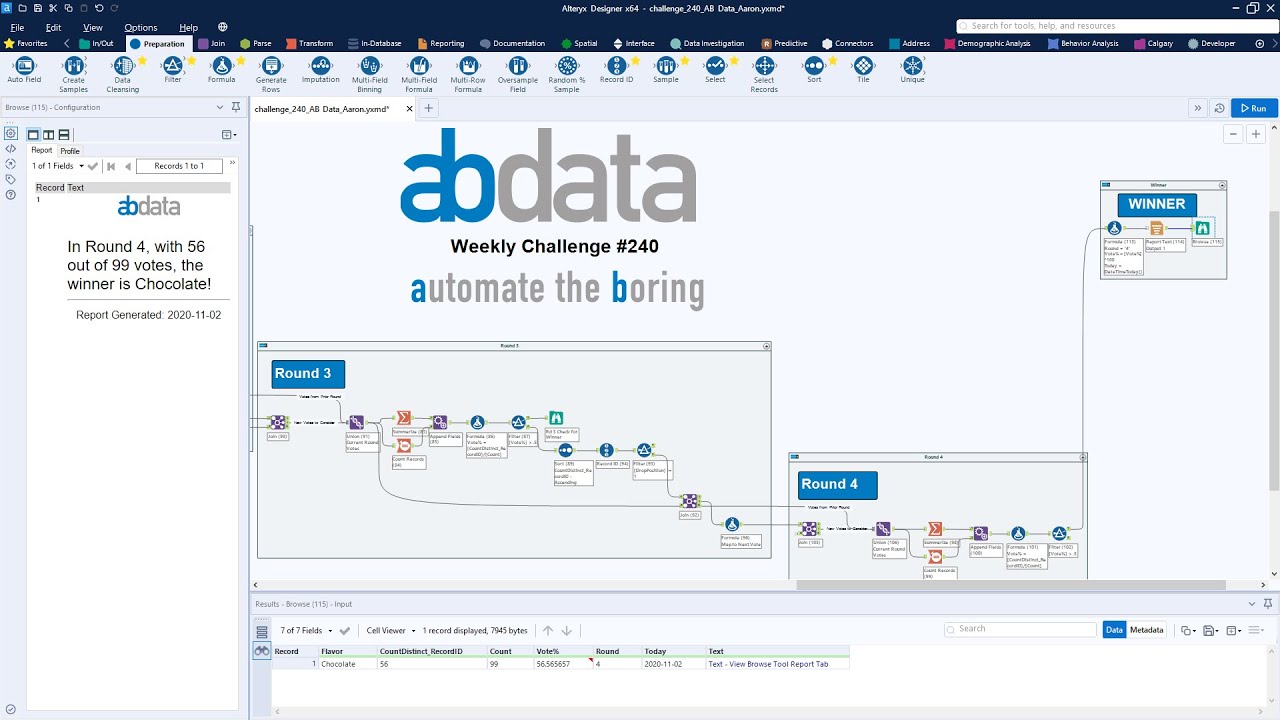
Task: Open the annotation tag icon
Action: click(x=10, y=179)
